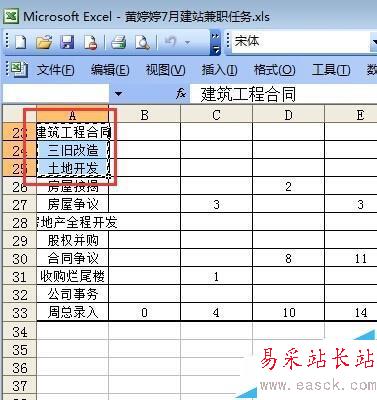Click cell containing 土地开发
377x400 pixels.
click(72, 168)
